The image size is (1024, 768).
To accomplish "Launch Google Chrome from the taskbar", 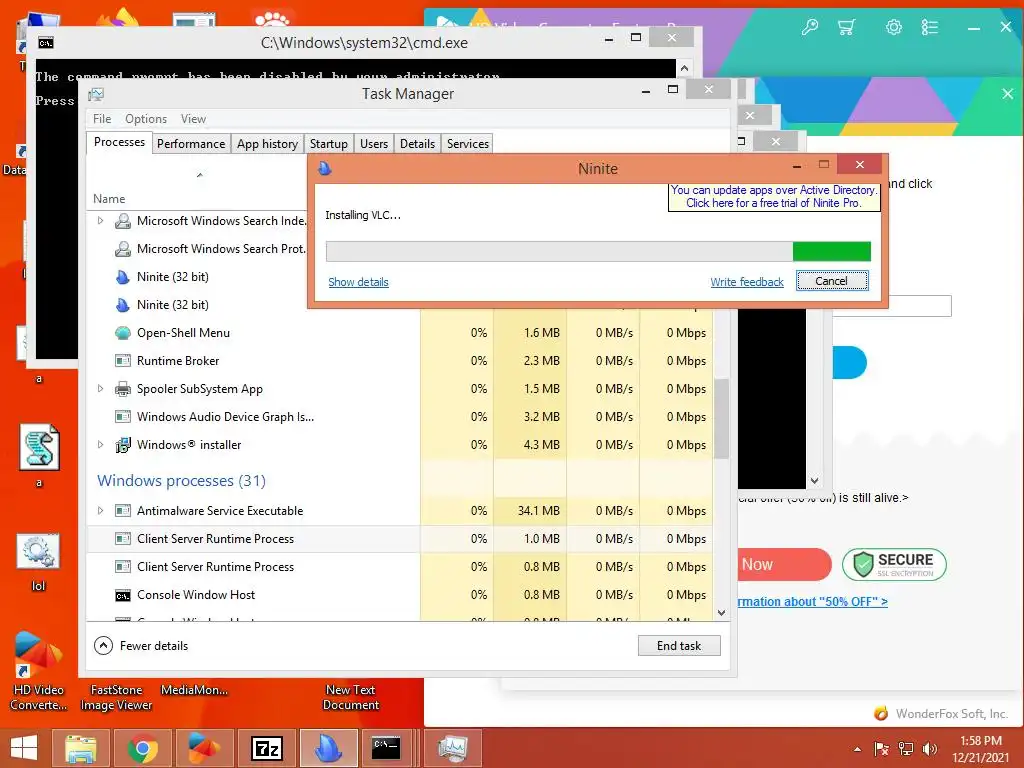I will [x=142, y=748].
